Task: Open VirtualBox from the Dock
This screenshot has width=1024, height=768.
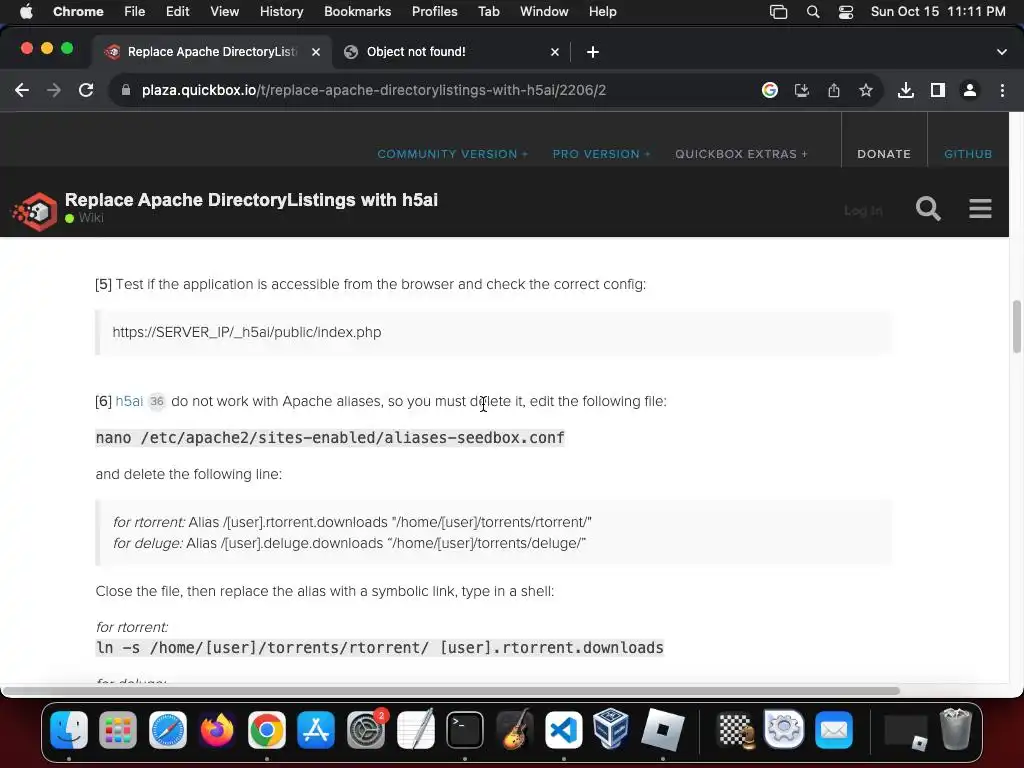Action: coord(612,729)
